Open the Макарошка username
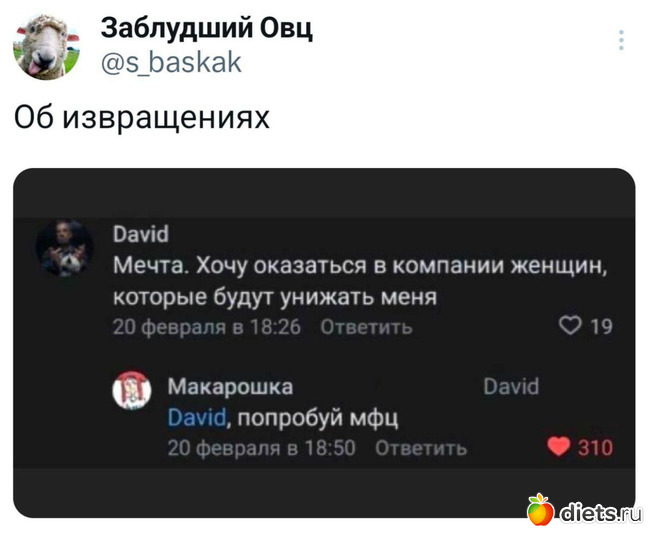The width and height of the screenshot is (650, 534). tap(230, 387)
